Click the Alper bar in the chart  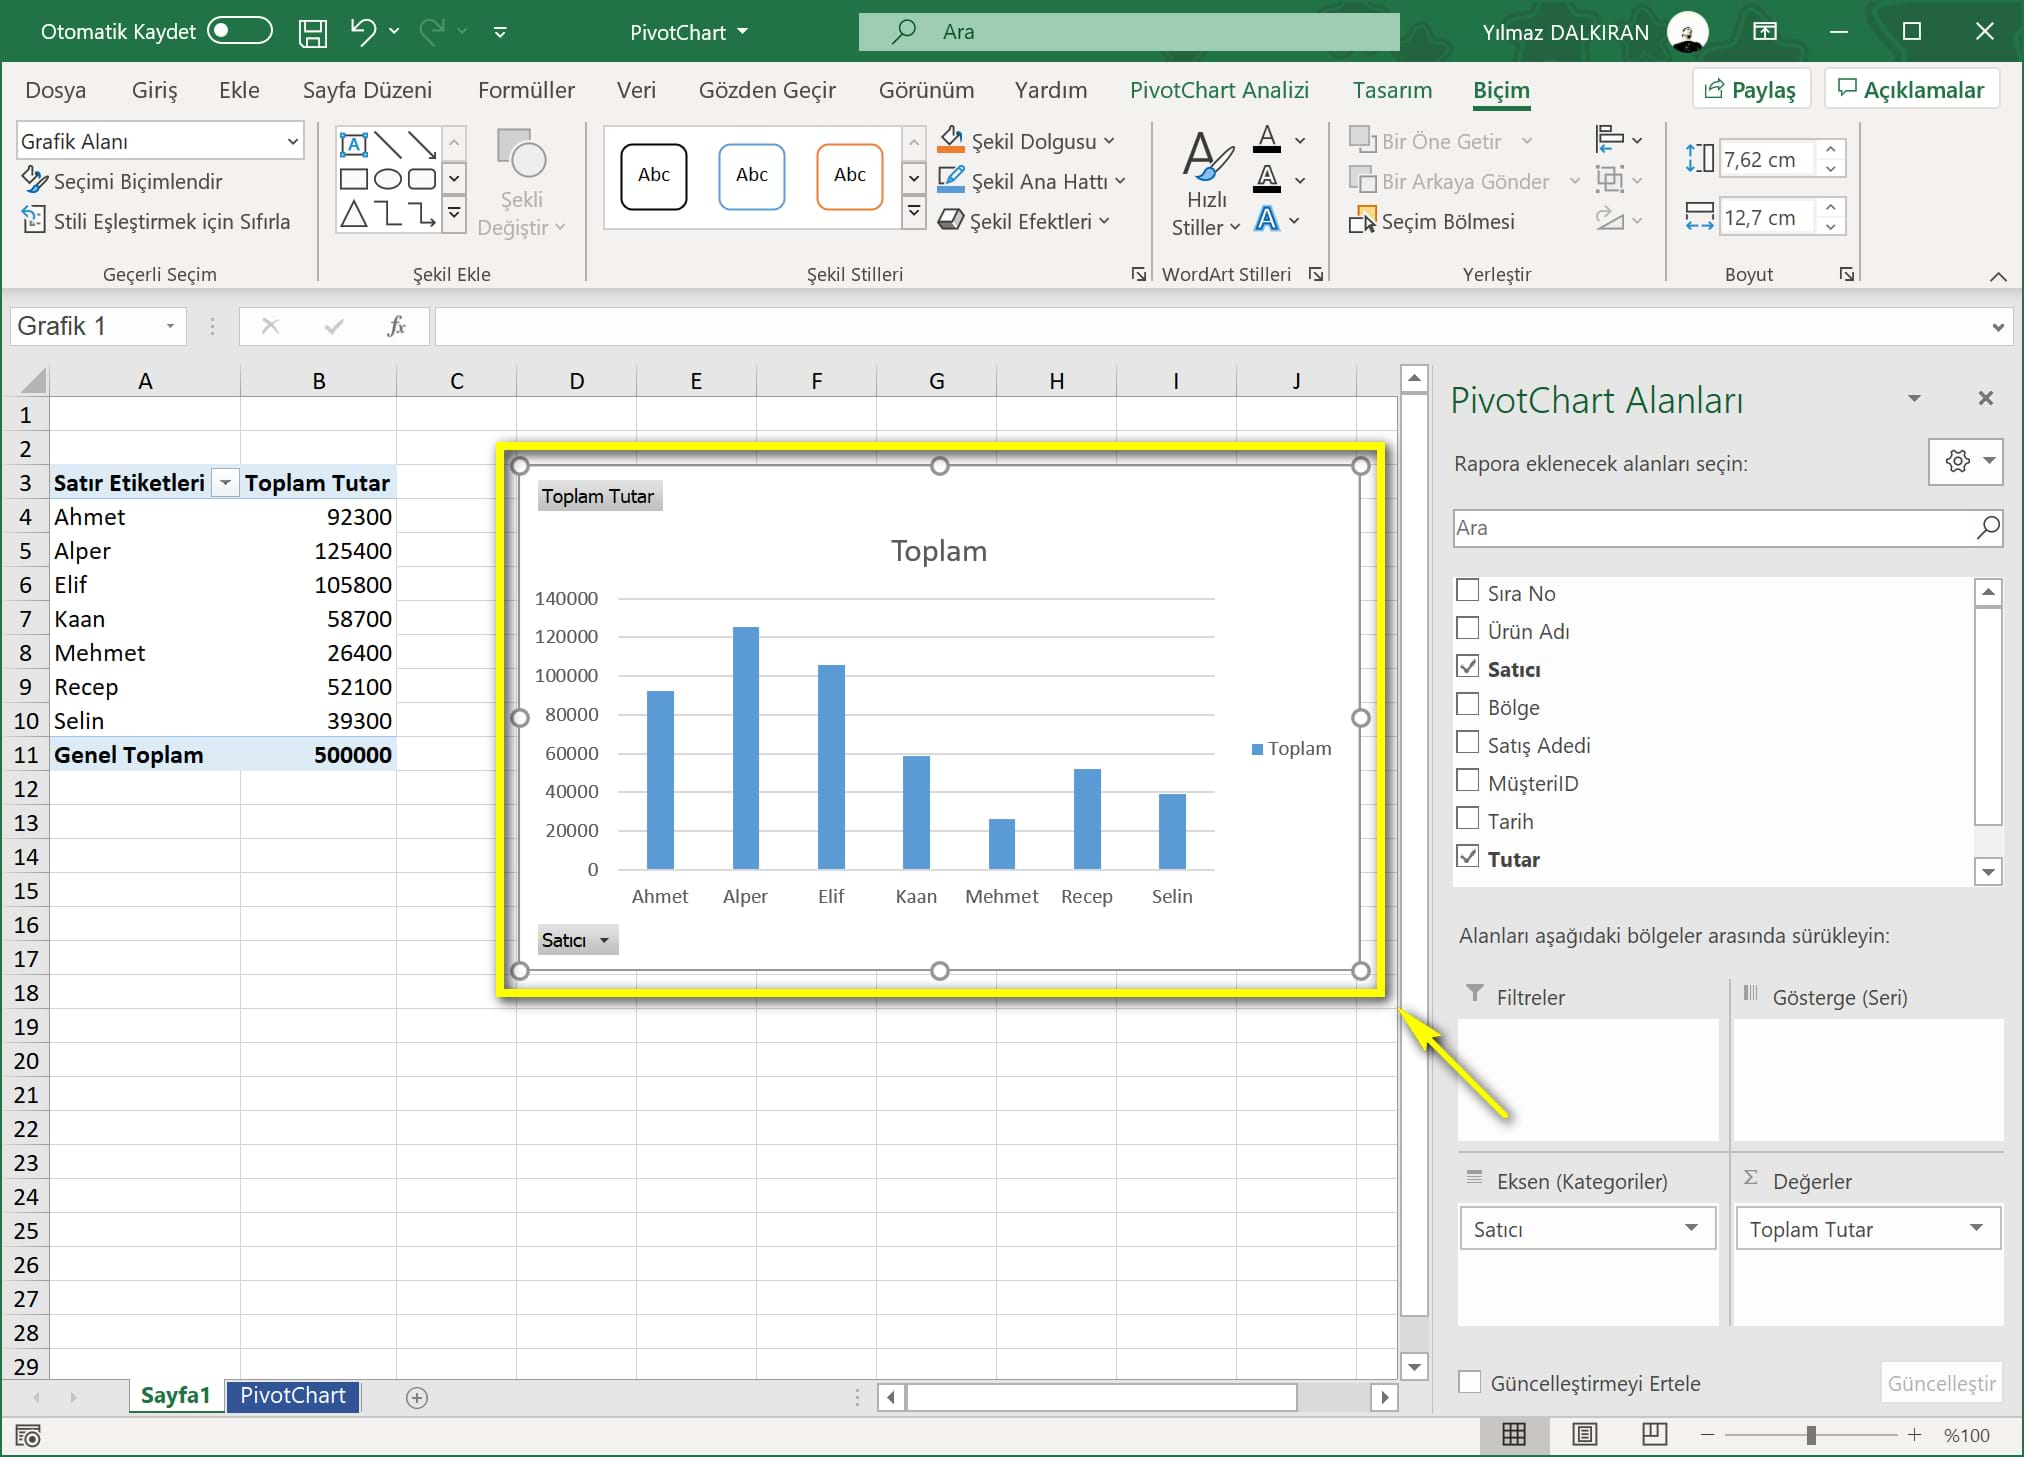coord(746,747)
